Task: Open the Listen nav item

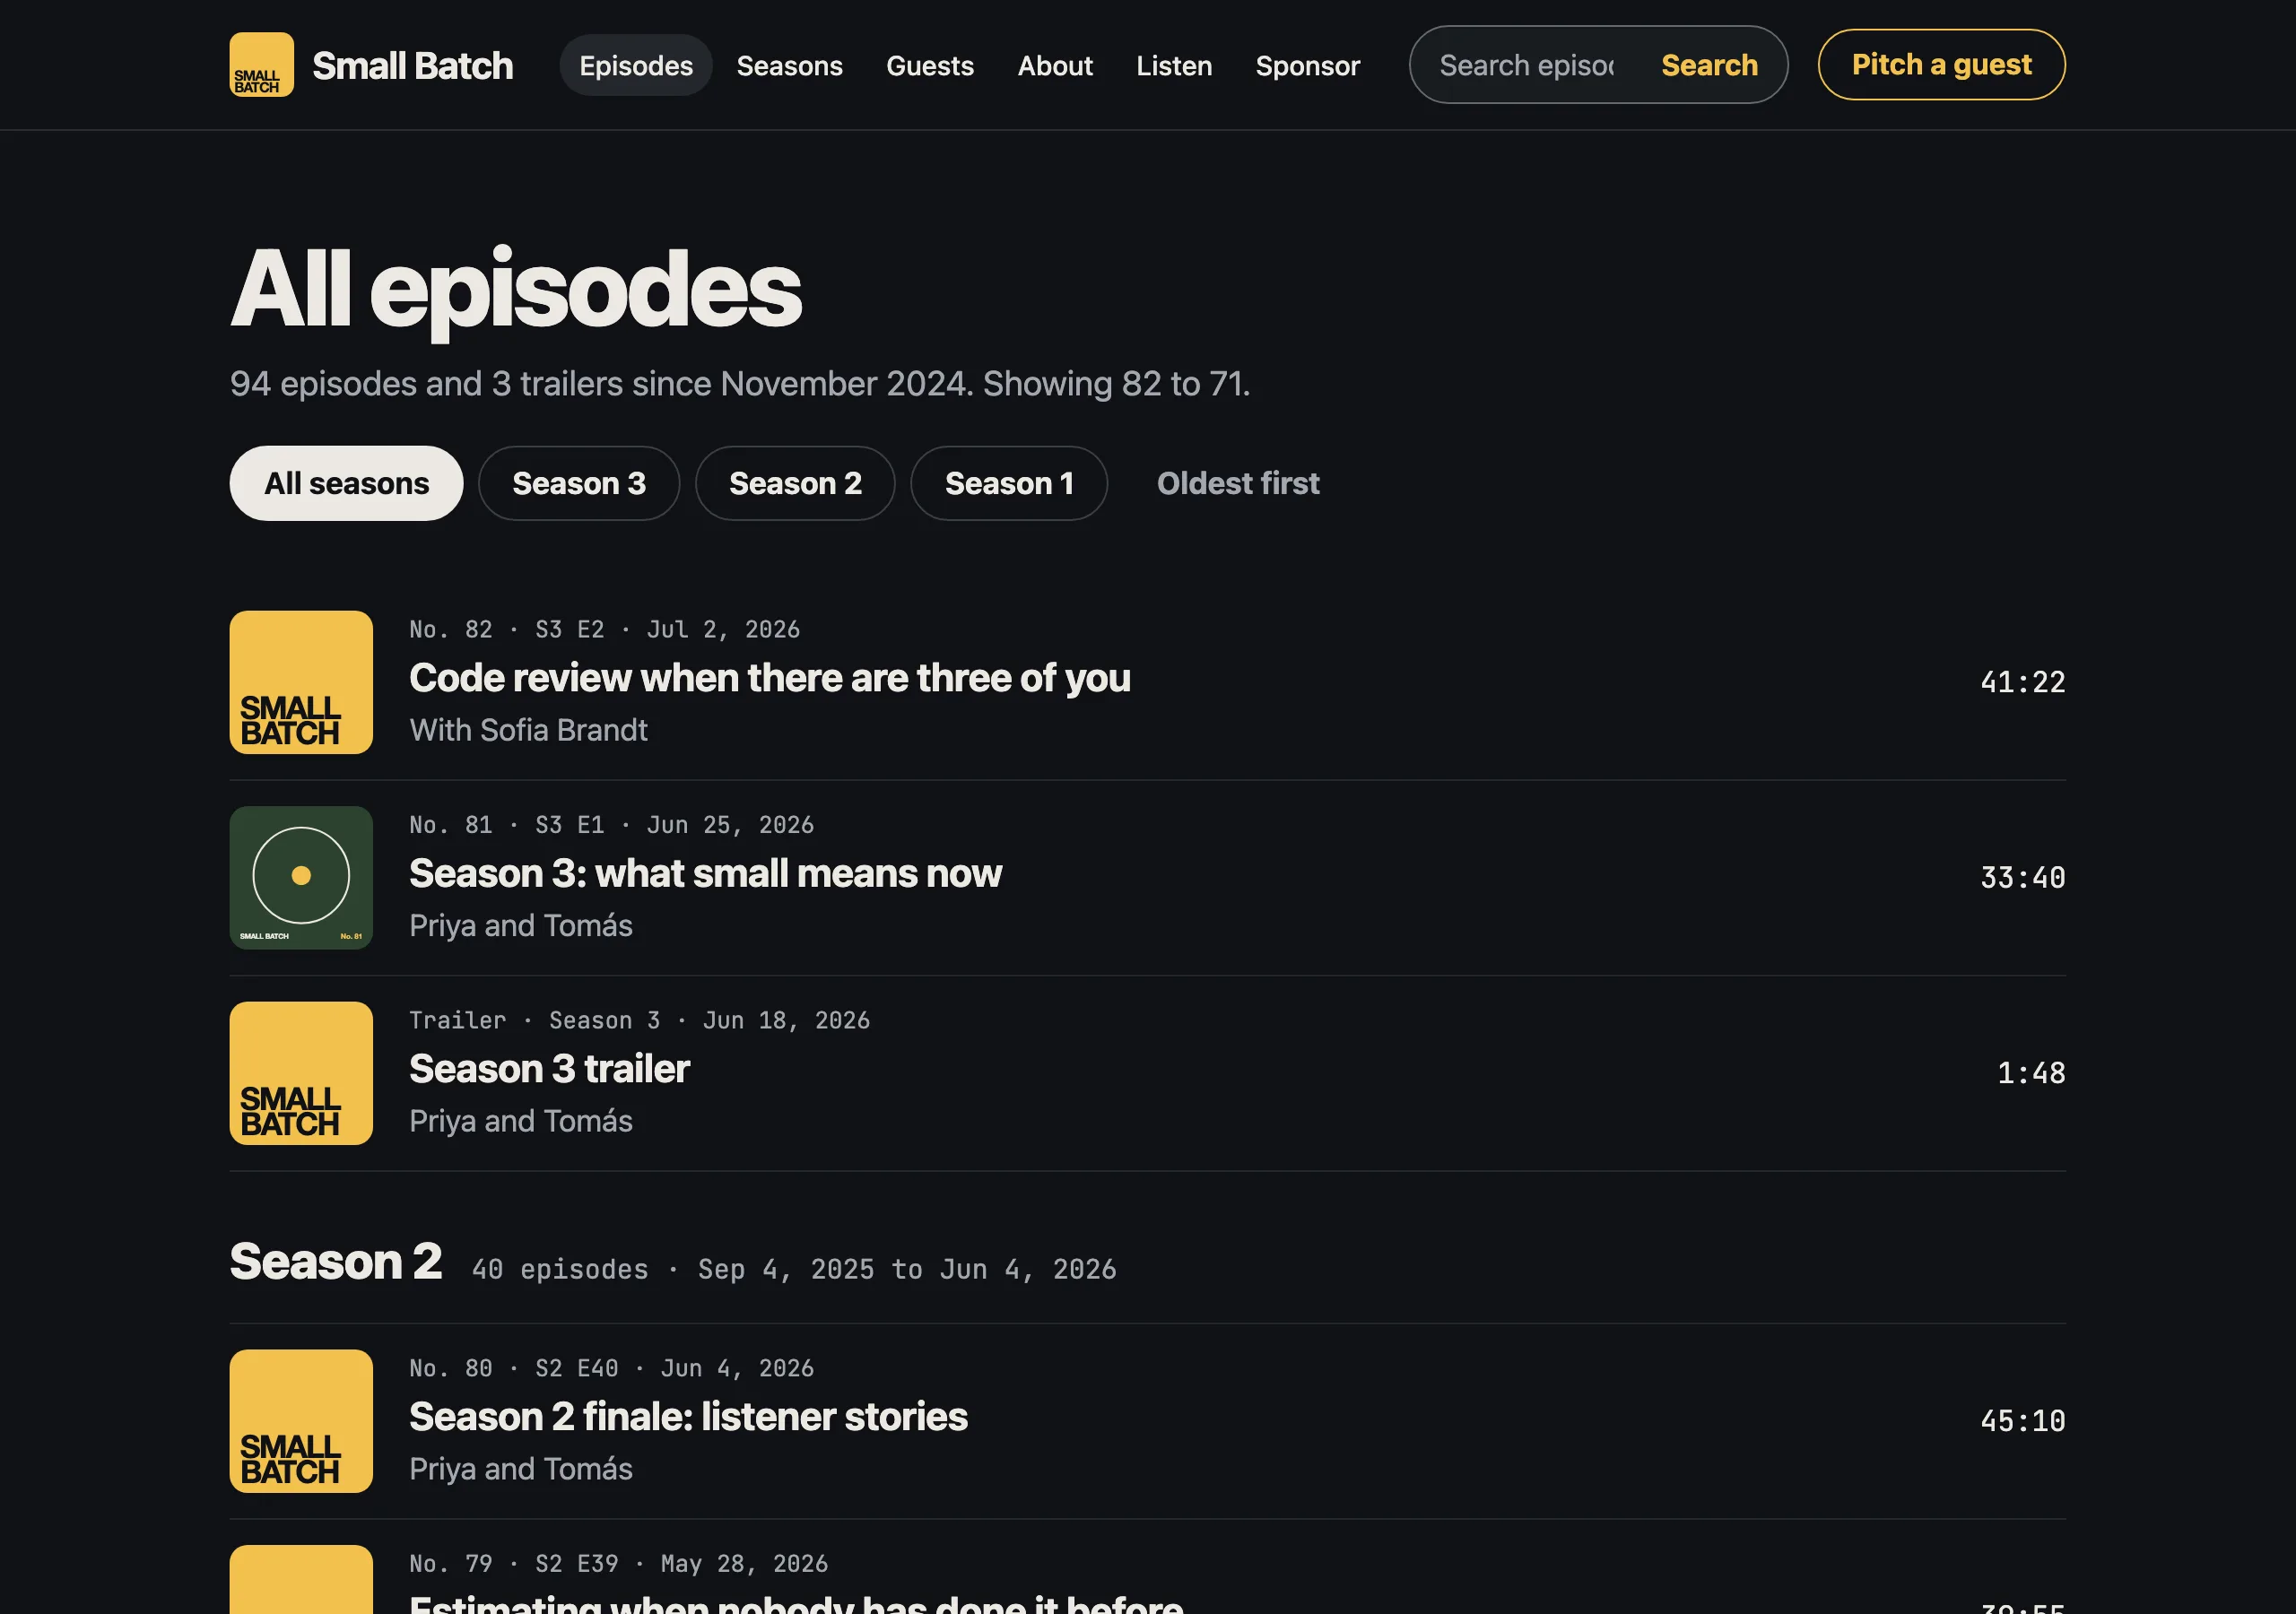Action: pos(1174,65)
